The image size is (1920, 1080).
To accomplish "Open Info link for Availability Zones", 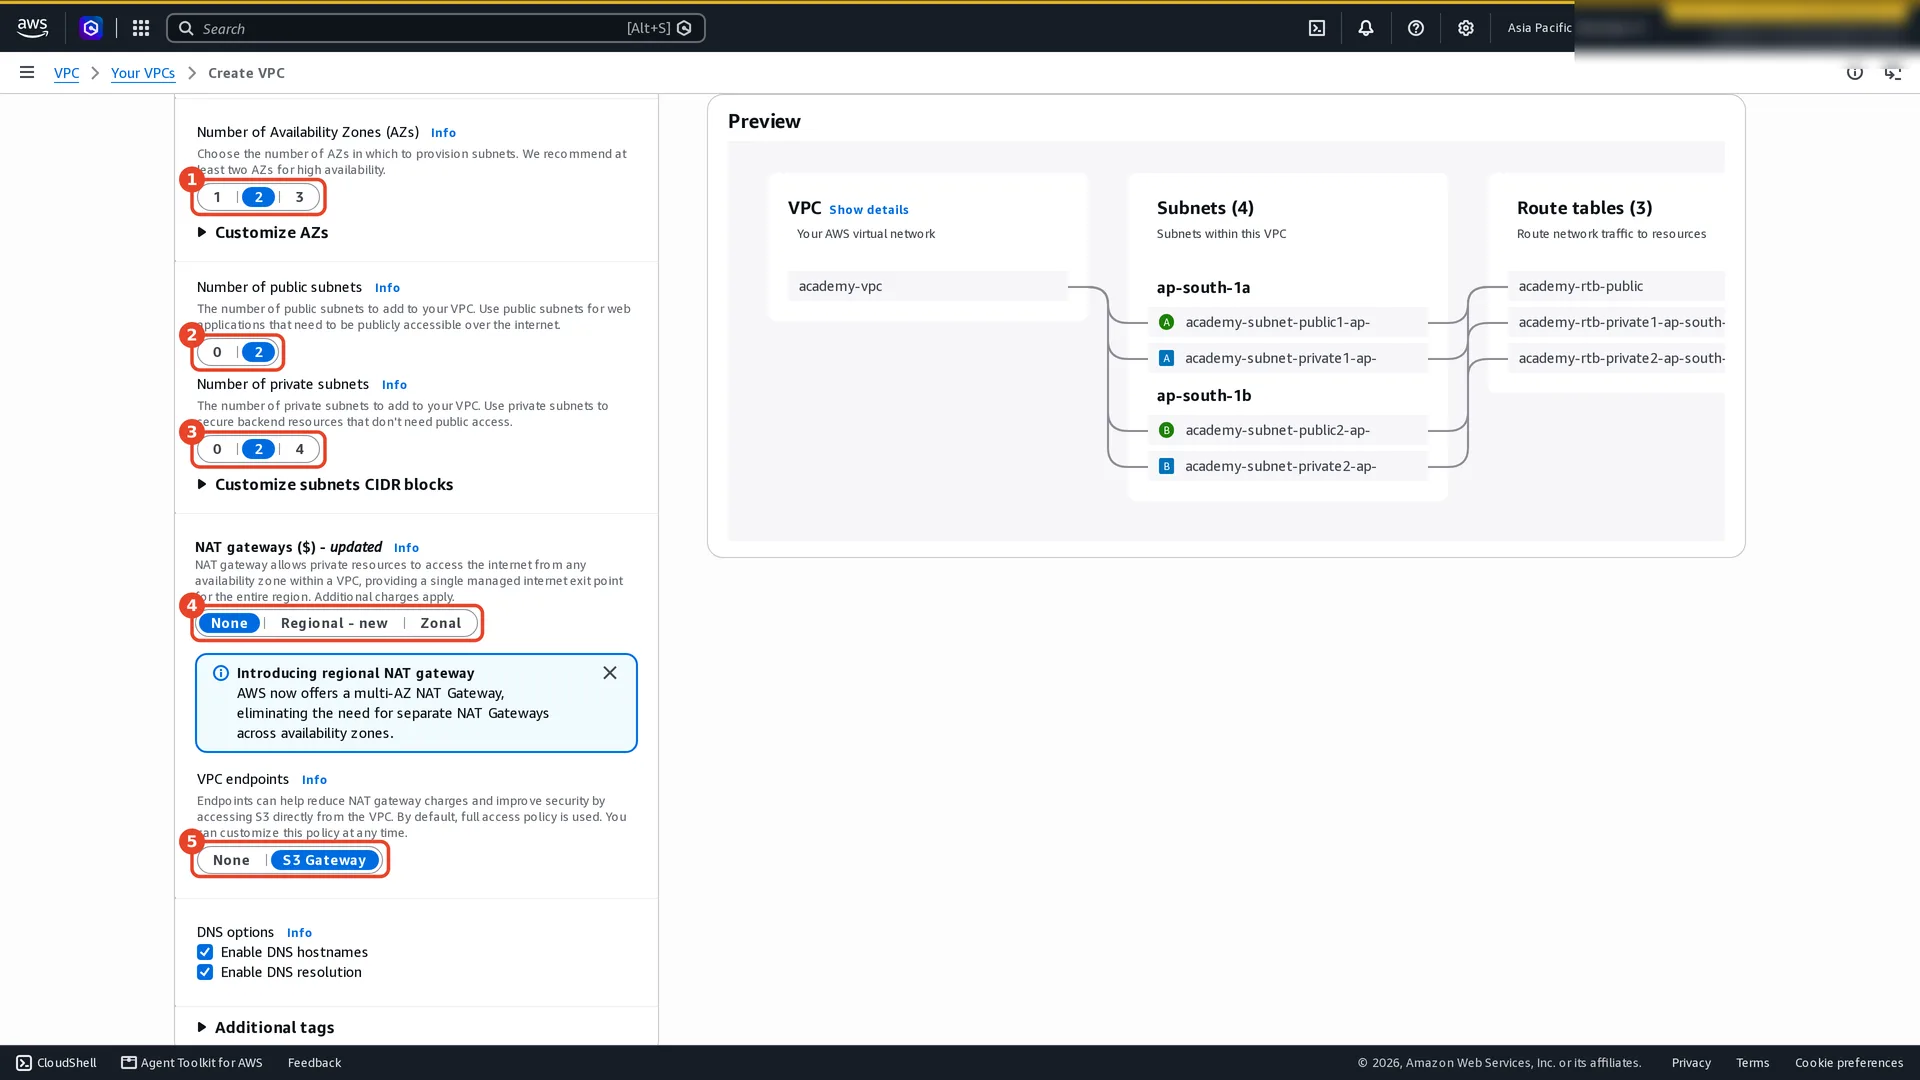I will pos(443,132).
